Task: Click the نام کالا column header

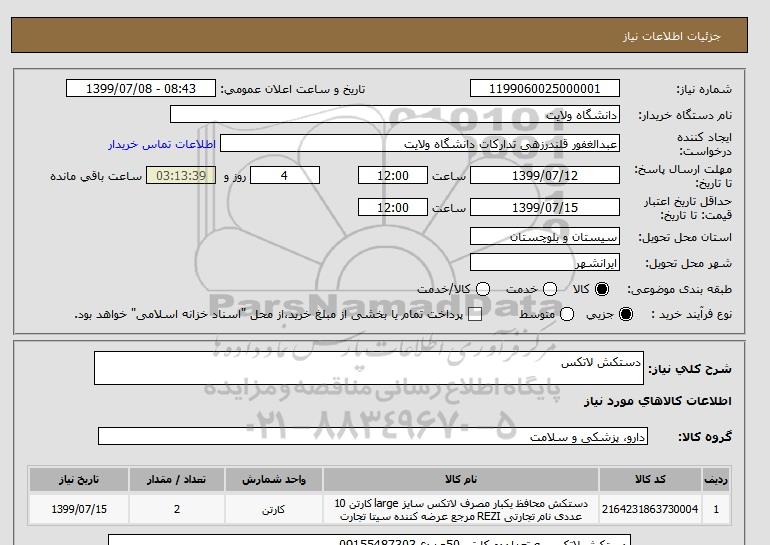Action: [x=461, y=480]
